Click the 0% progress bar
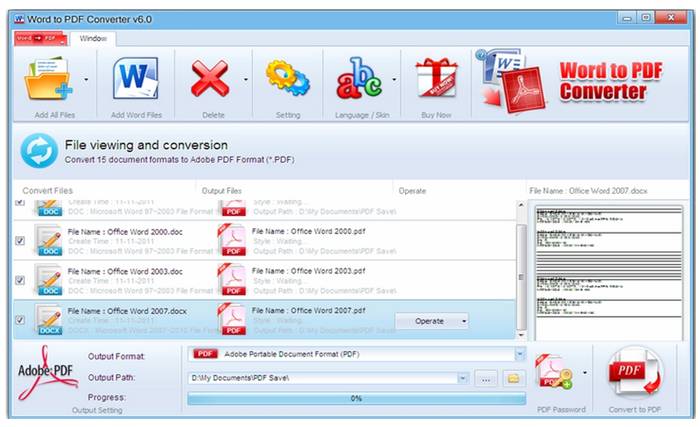Screen dimensions: 700x427 356,398
